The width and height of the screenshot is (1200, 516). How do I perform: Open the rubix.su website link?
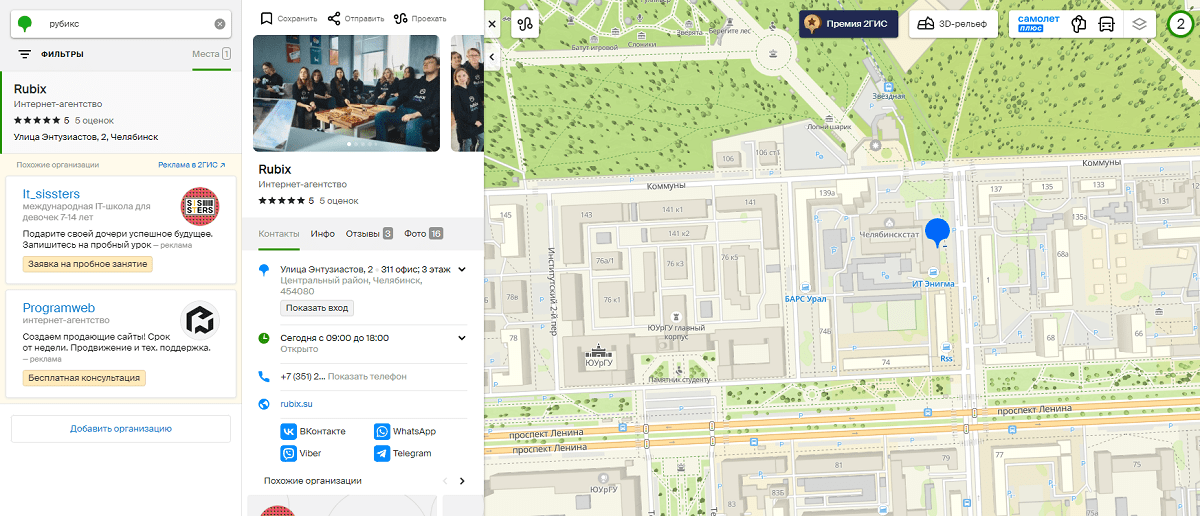(296, 404)
